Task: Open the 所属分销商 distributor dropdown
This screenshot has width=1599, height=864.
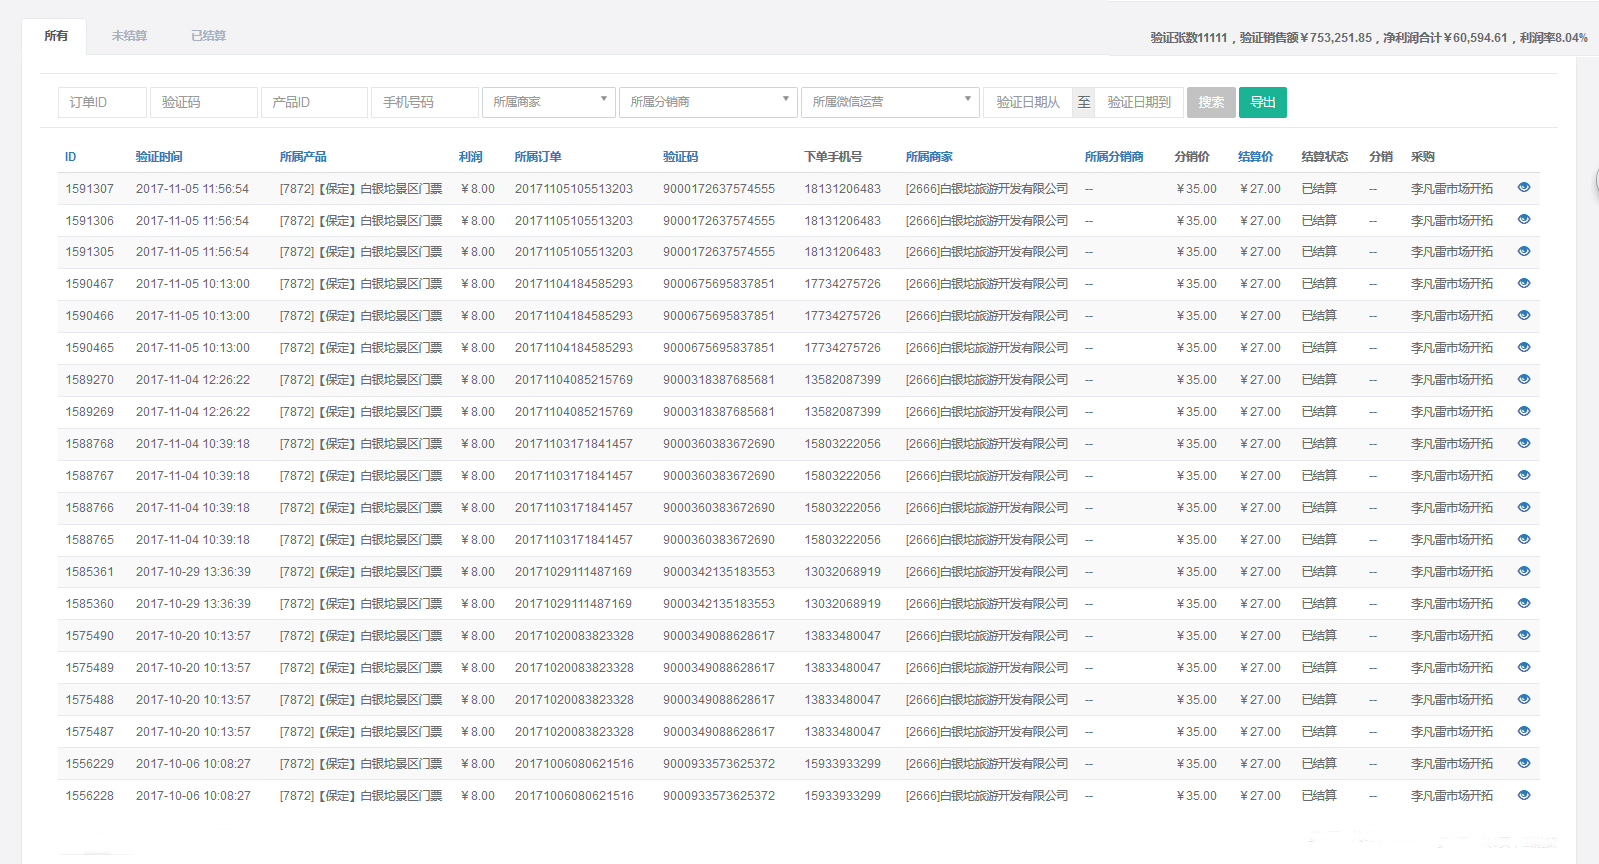Action: point(708,102)
